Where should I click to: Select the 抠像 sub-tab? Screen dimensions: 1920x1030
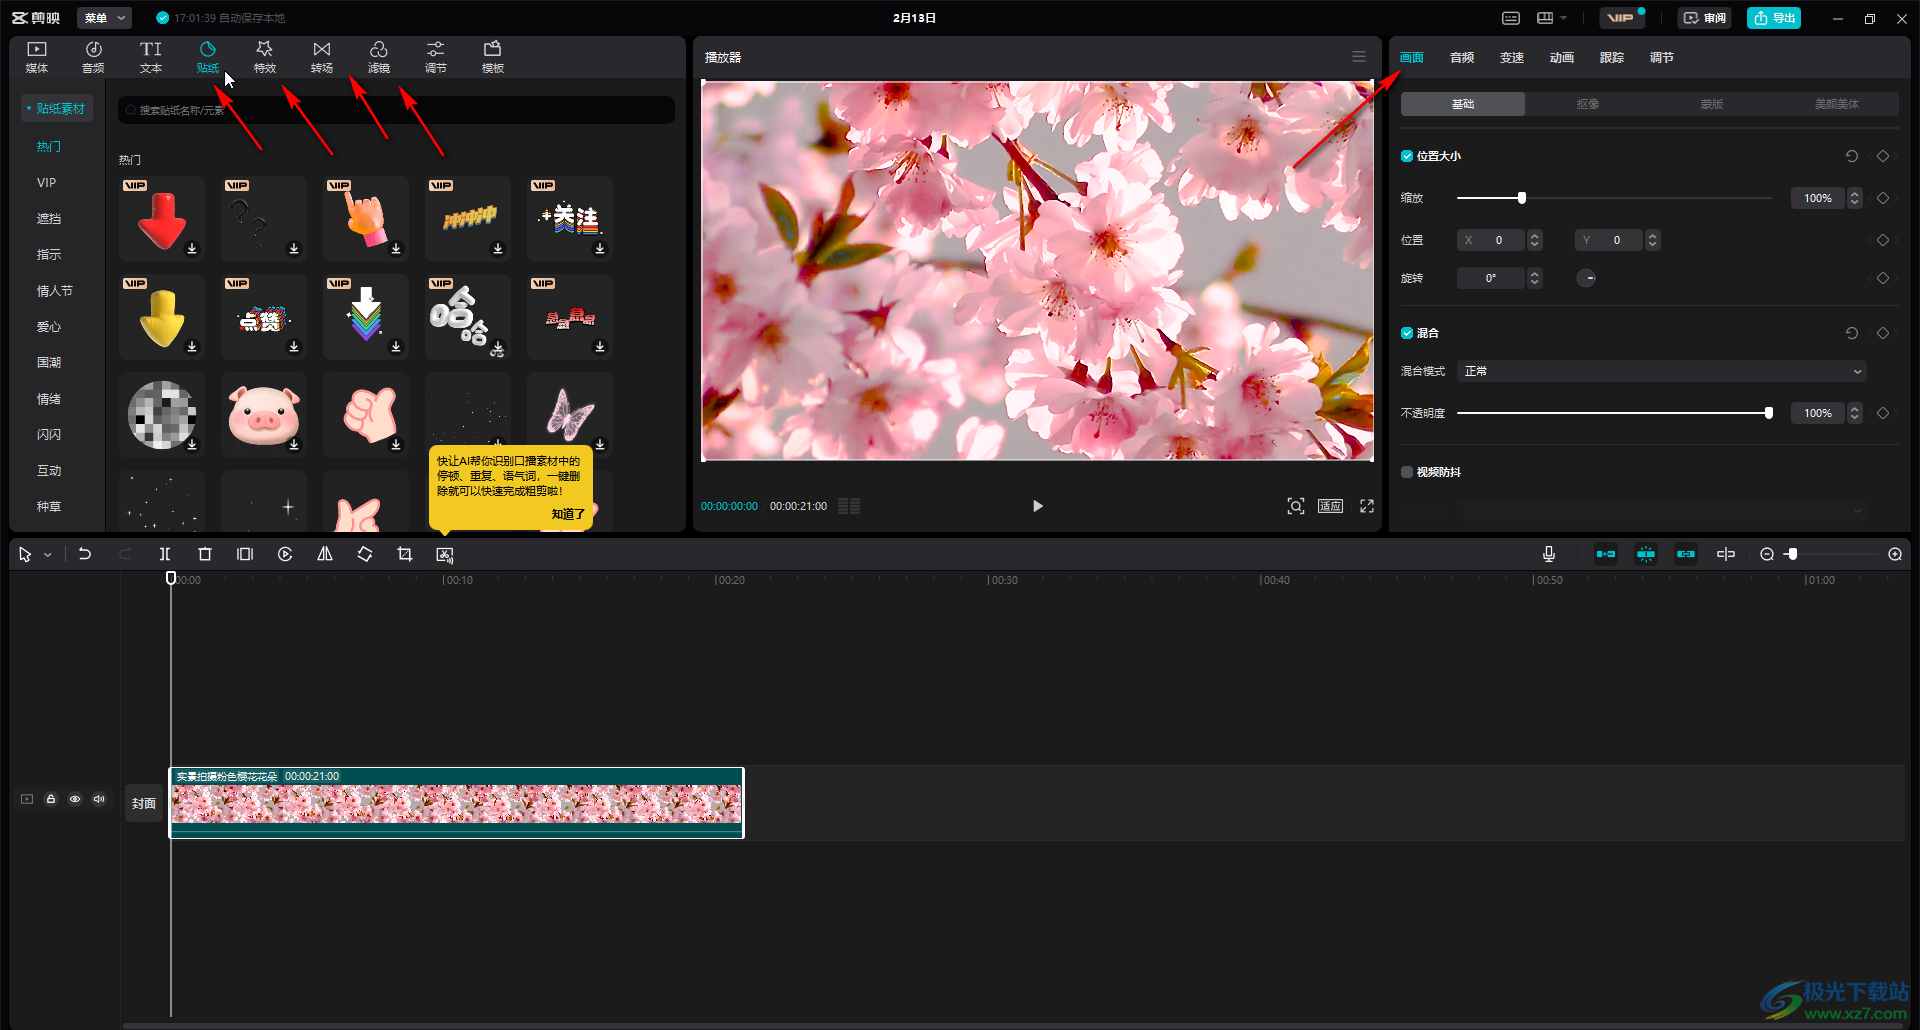click(x=1587, y=104)
